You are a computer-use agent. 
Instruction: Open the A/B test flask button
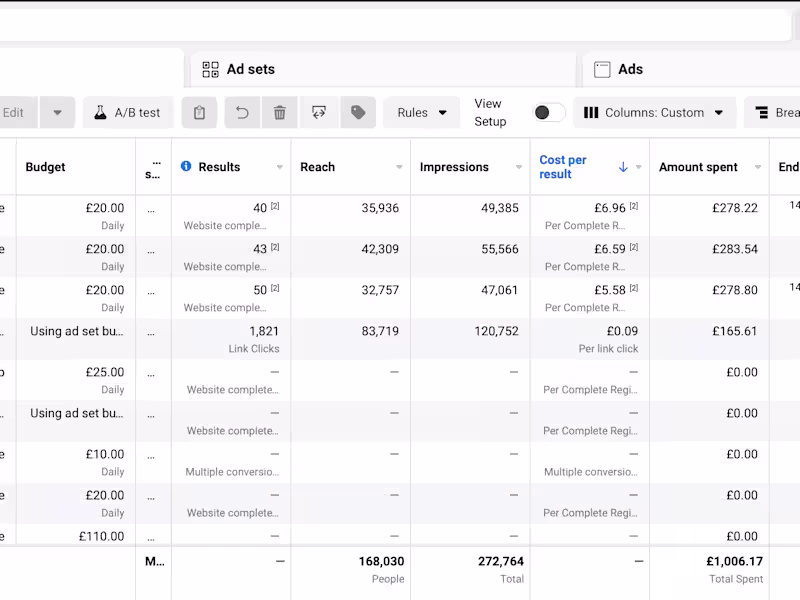tap(127, 113)
